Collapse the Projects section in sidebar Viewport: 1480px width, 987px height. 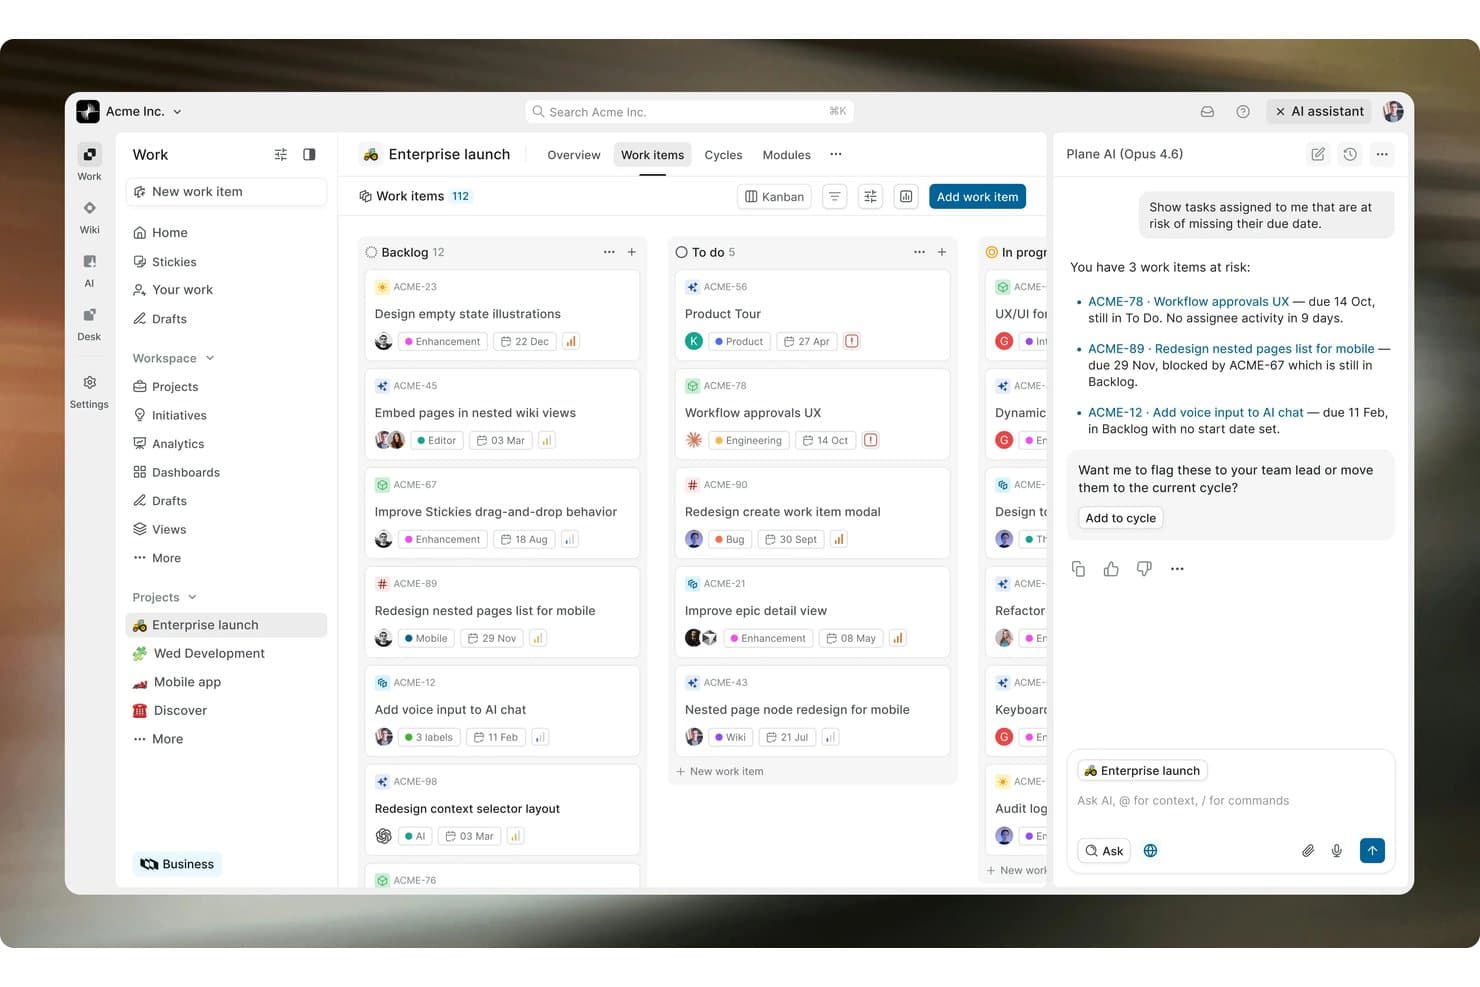click(165, 597)
